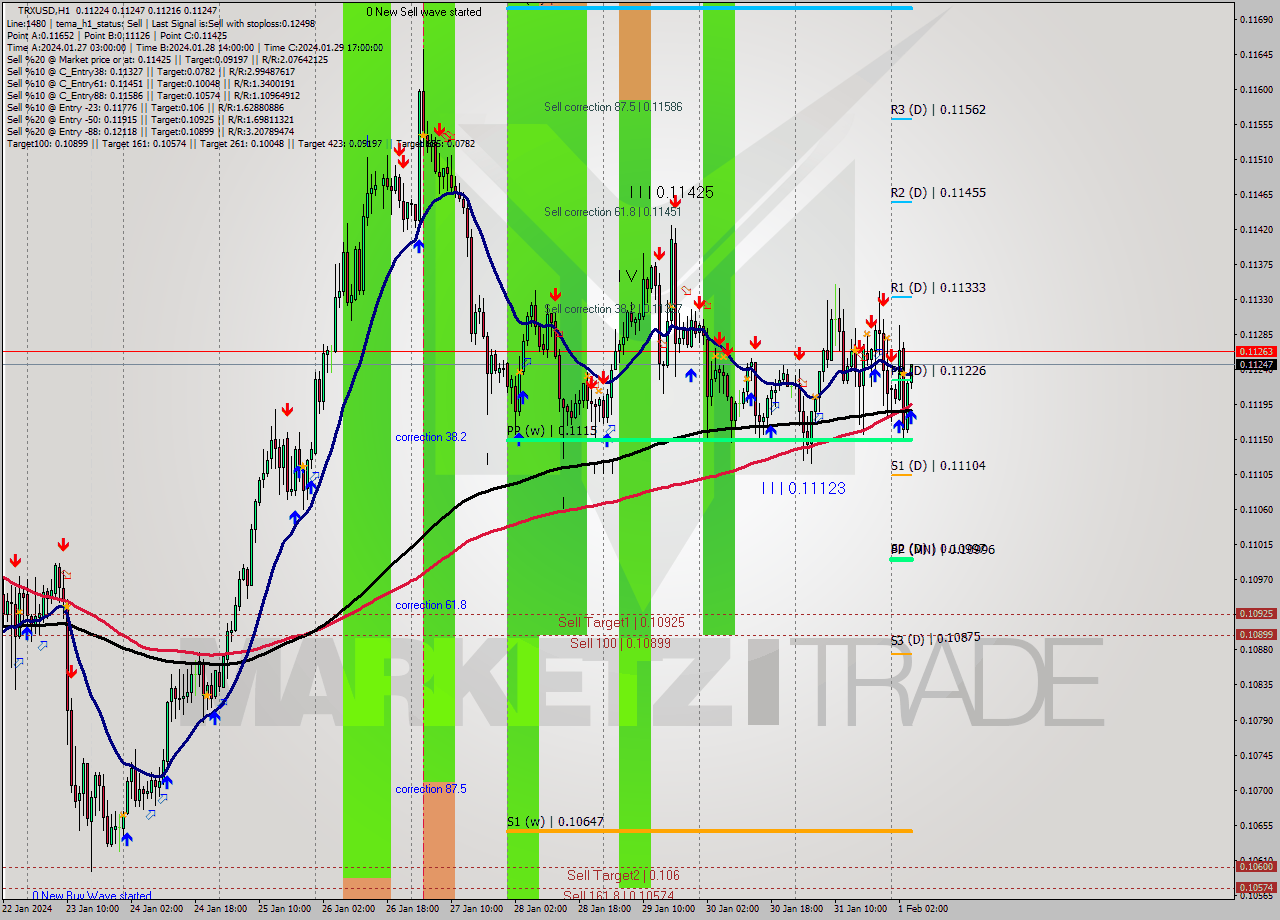Click the 'Target100: 0.10899' info line

240,144
